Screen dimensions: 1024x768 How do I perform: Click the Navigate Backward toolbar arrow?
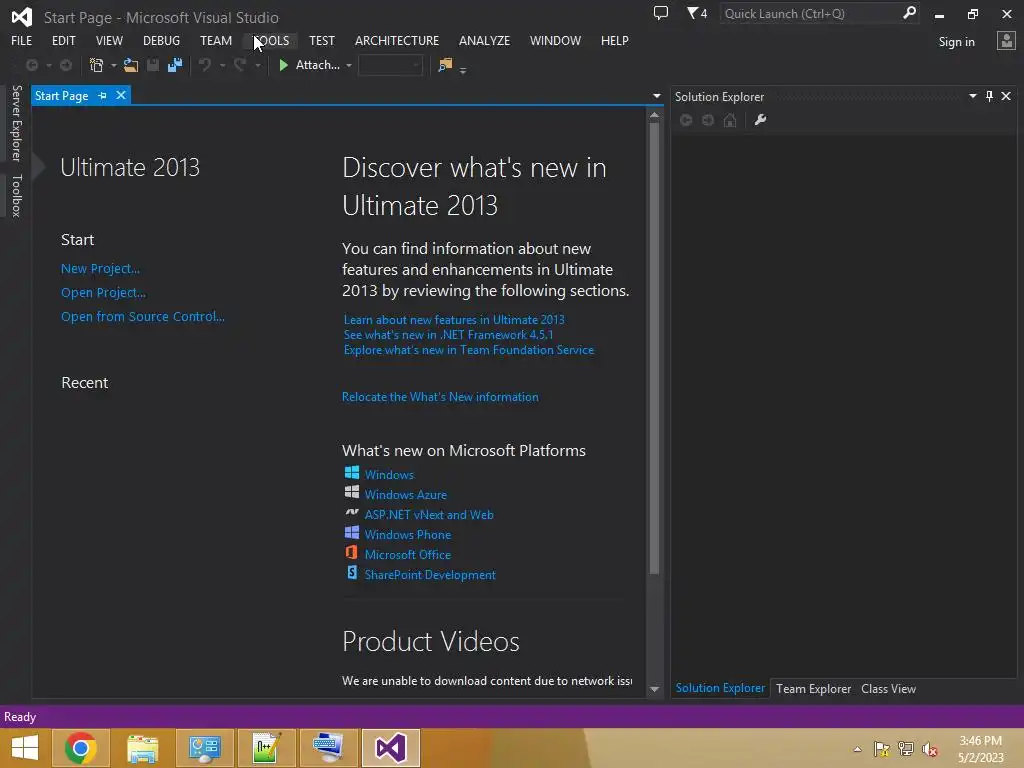31,65
